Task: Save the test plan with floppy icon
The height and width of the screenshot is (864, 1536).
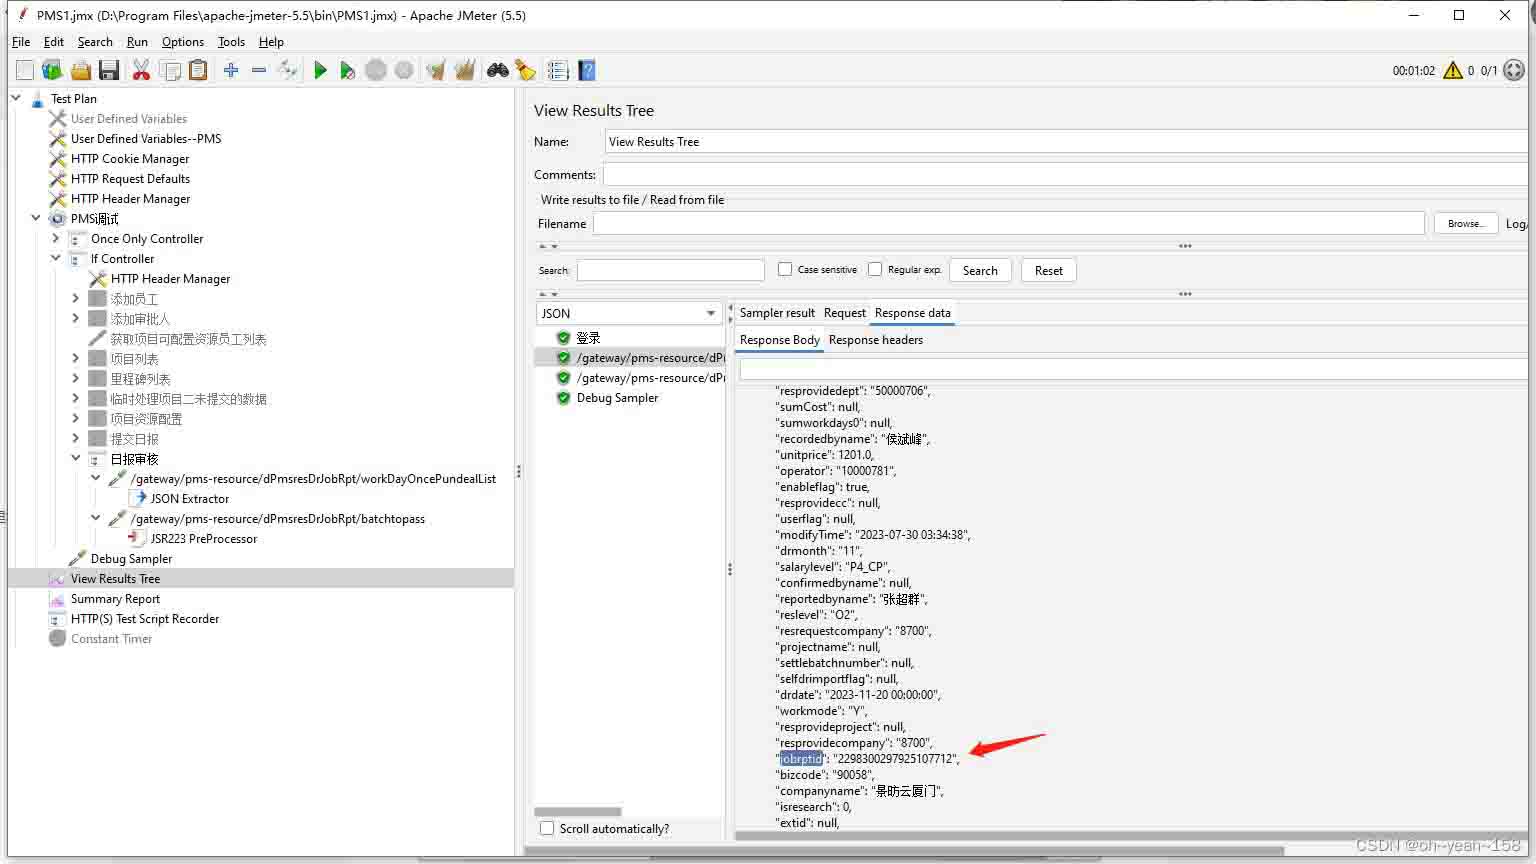Action: 109,70
